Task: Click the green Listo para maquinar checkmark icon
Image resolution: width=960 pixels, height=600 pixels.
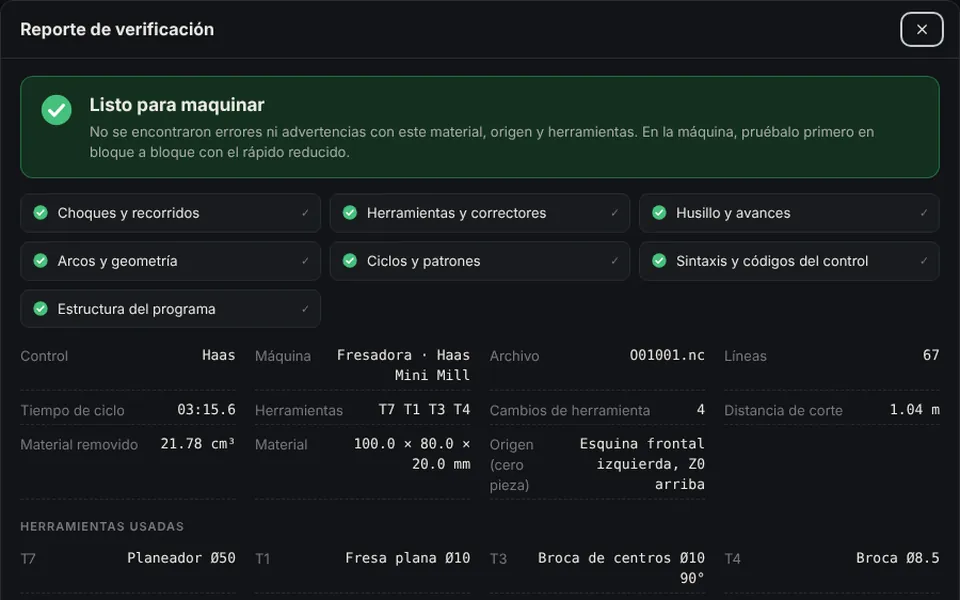Action: 56,110
